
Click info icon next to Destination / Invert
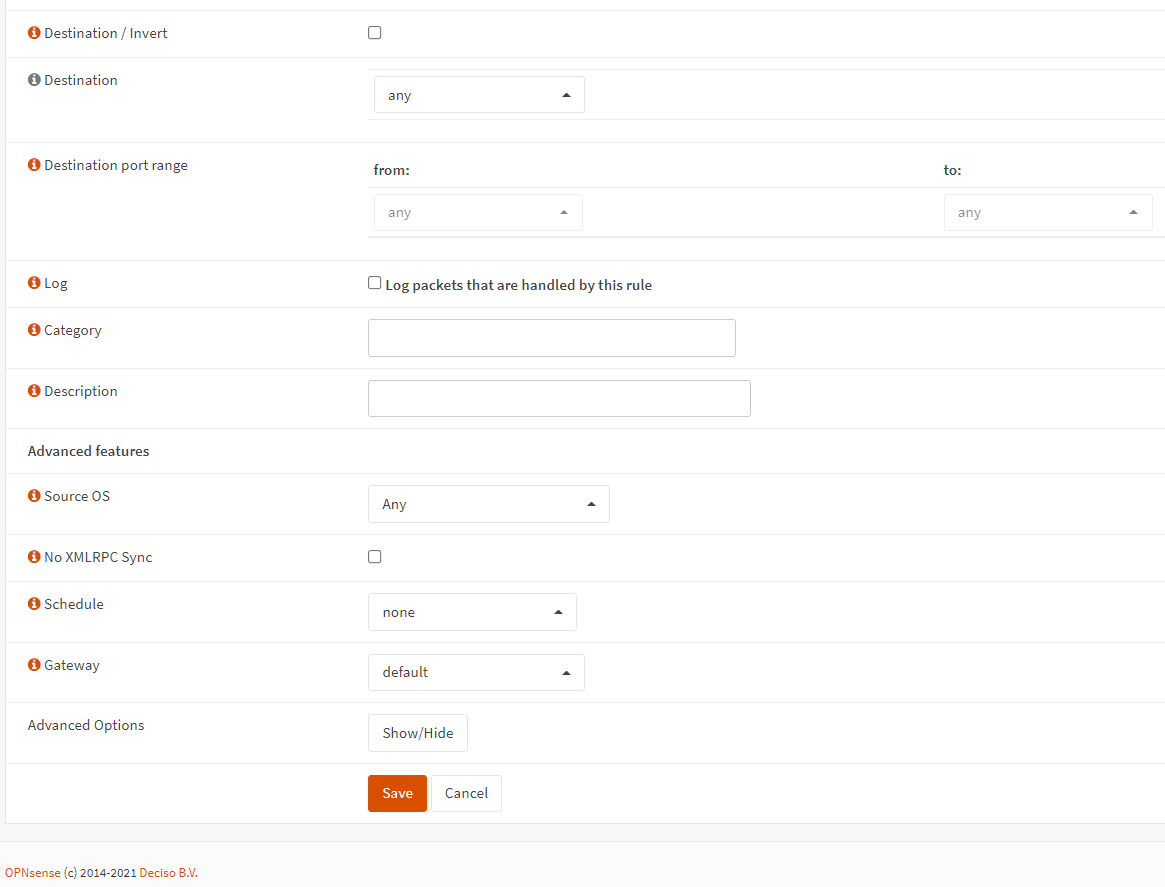click(x=34, y=33)
